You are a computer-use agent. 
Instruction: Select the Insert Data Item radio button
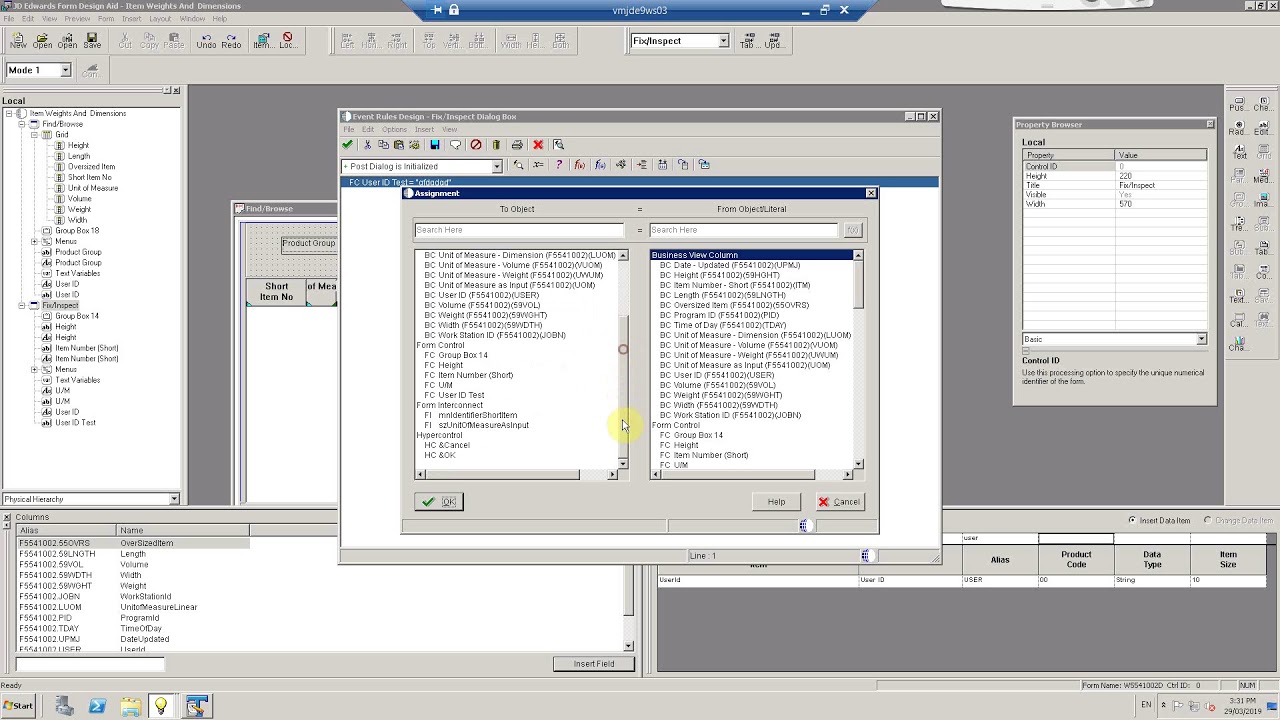click(x=1132, y=520)
